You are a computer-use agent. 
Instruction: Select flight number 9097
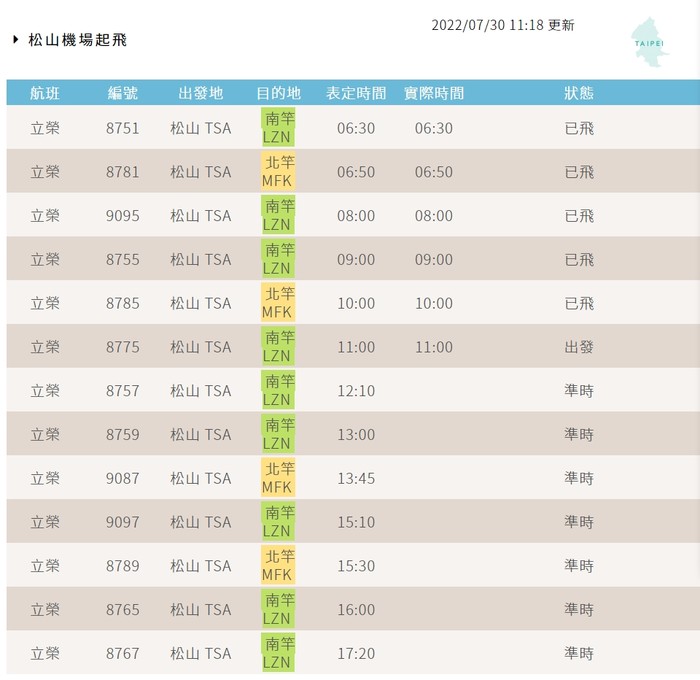point(123,522)
